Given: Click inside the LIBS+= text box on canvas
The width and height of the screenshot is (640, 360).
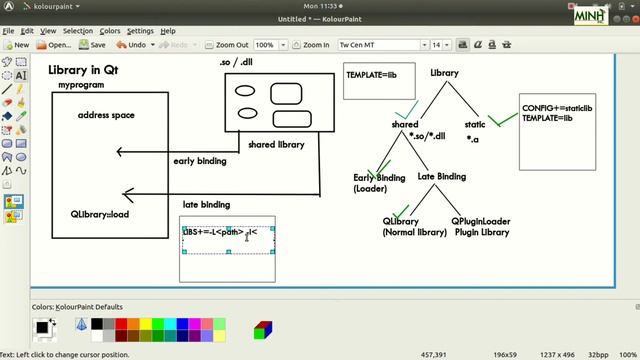Looking at the screenshot, I should click(x=229, y=240).
